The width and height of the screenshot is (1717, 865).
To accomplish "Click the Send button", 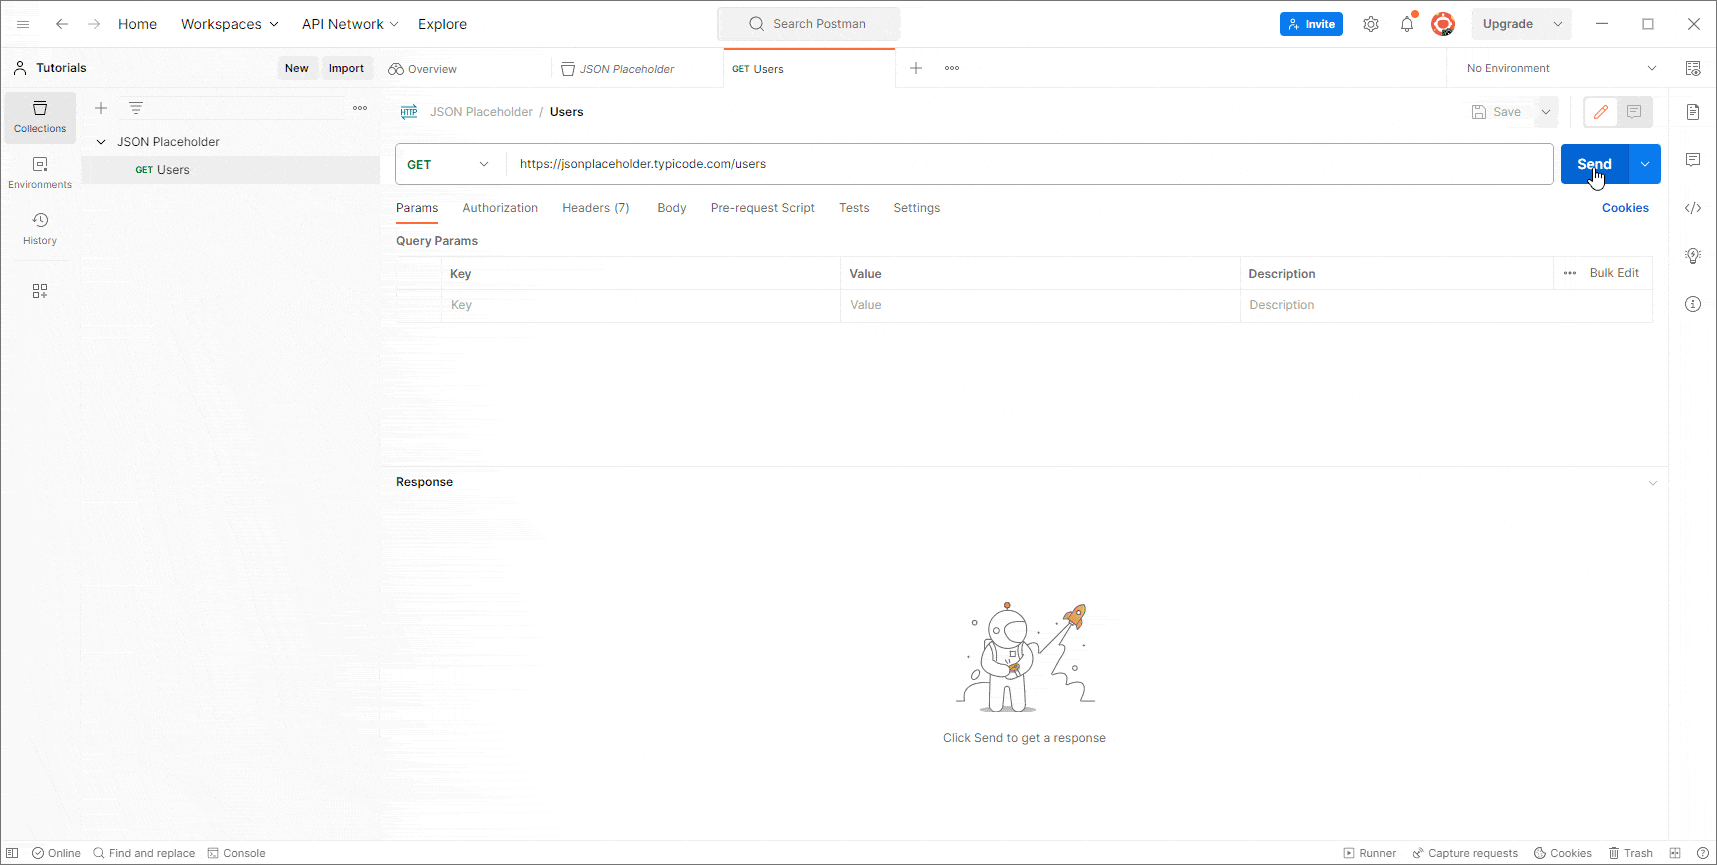I will coord(1595,164).
